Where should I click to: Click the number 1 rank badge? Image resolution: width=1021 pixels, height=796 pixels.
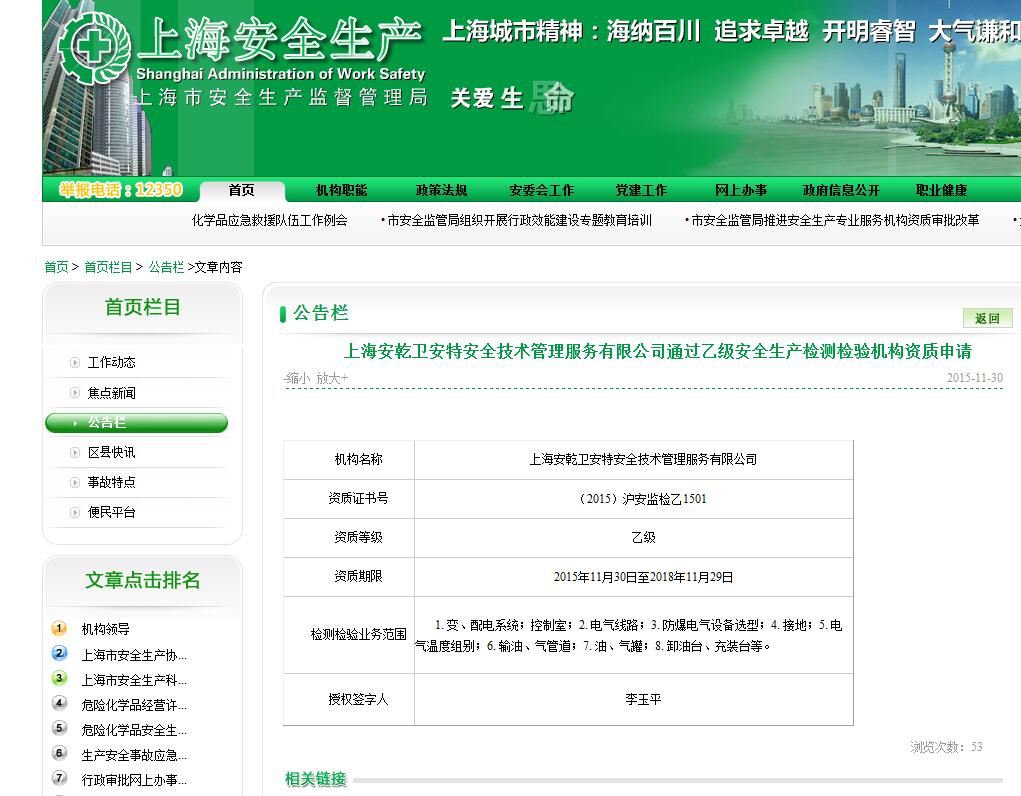(59, 629)
